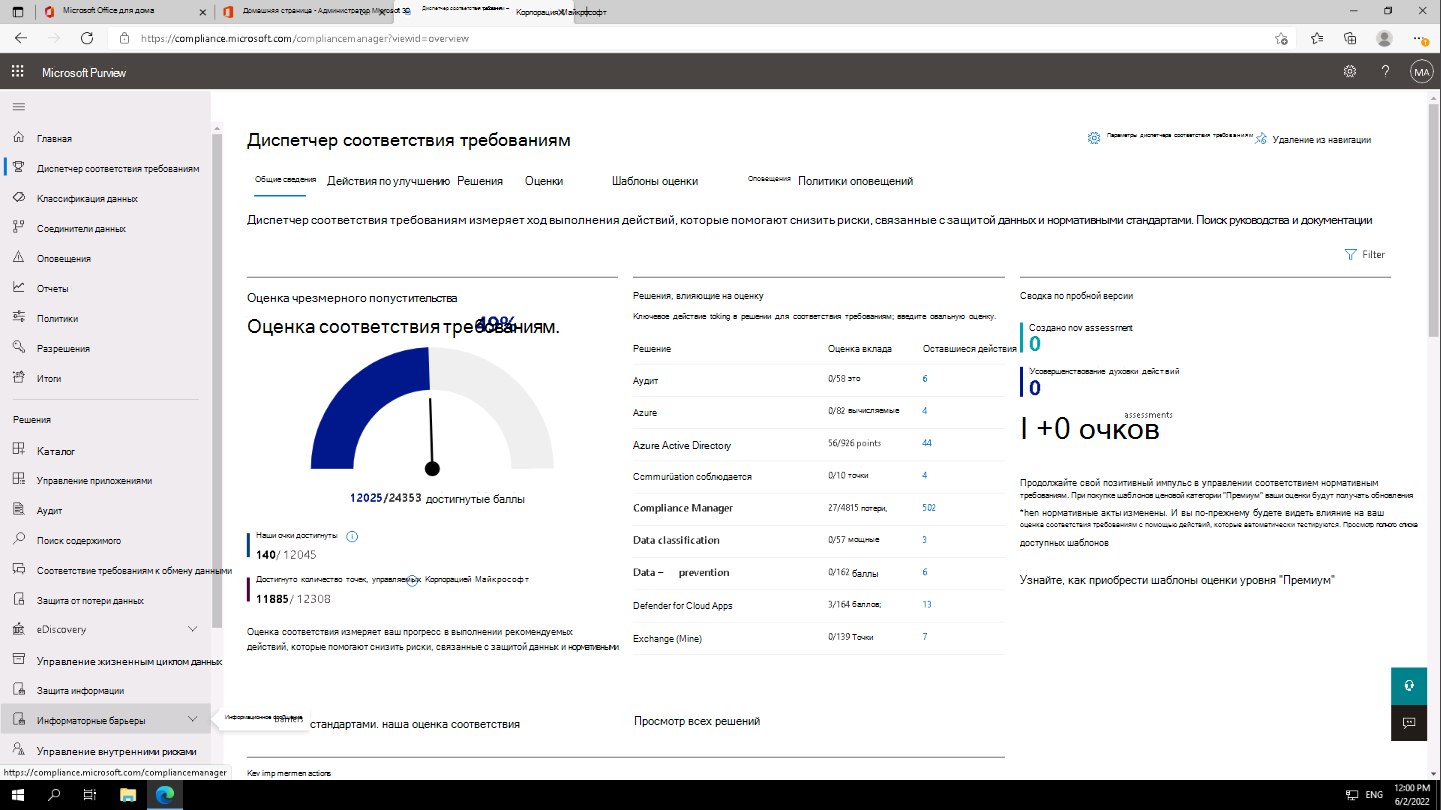
Task: Switch to the Действия по улучшению tab
Action: (x=388, y=181)
